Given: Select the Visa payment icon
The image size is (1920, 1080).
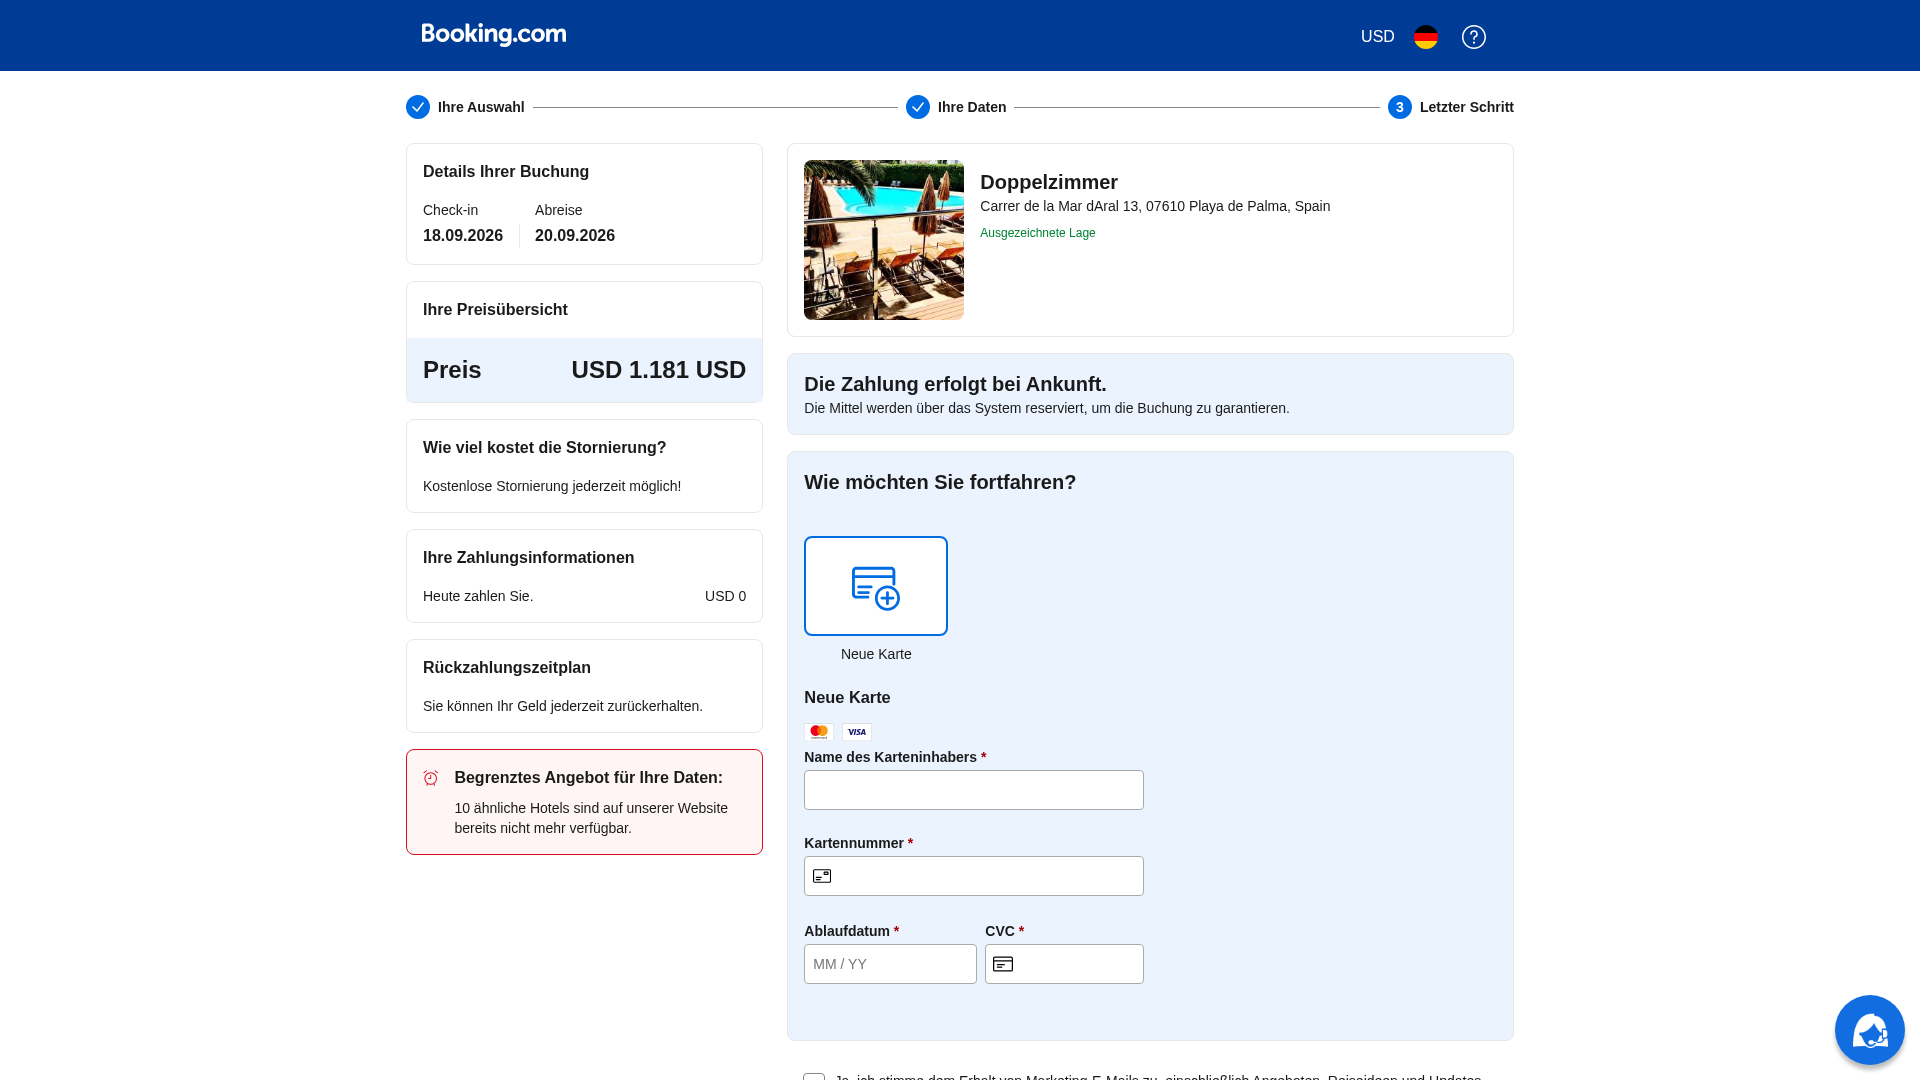Looking at the screenshot, I should point(856,731).
